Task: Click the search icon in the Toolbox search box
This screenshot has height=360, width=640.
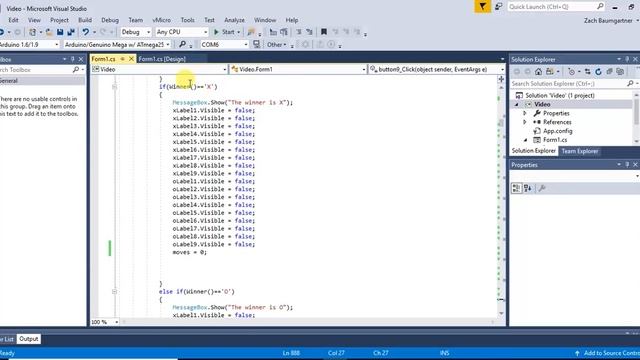Action: [76, 70]
